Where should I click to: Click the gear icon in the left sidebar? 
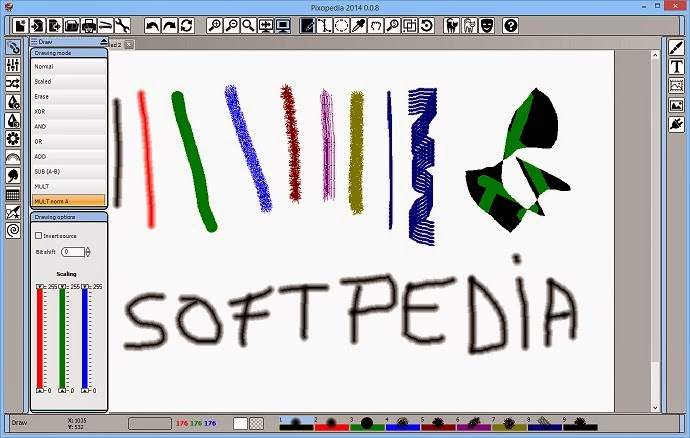pos(13,139)
